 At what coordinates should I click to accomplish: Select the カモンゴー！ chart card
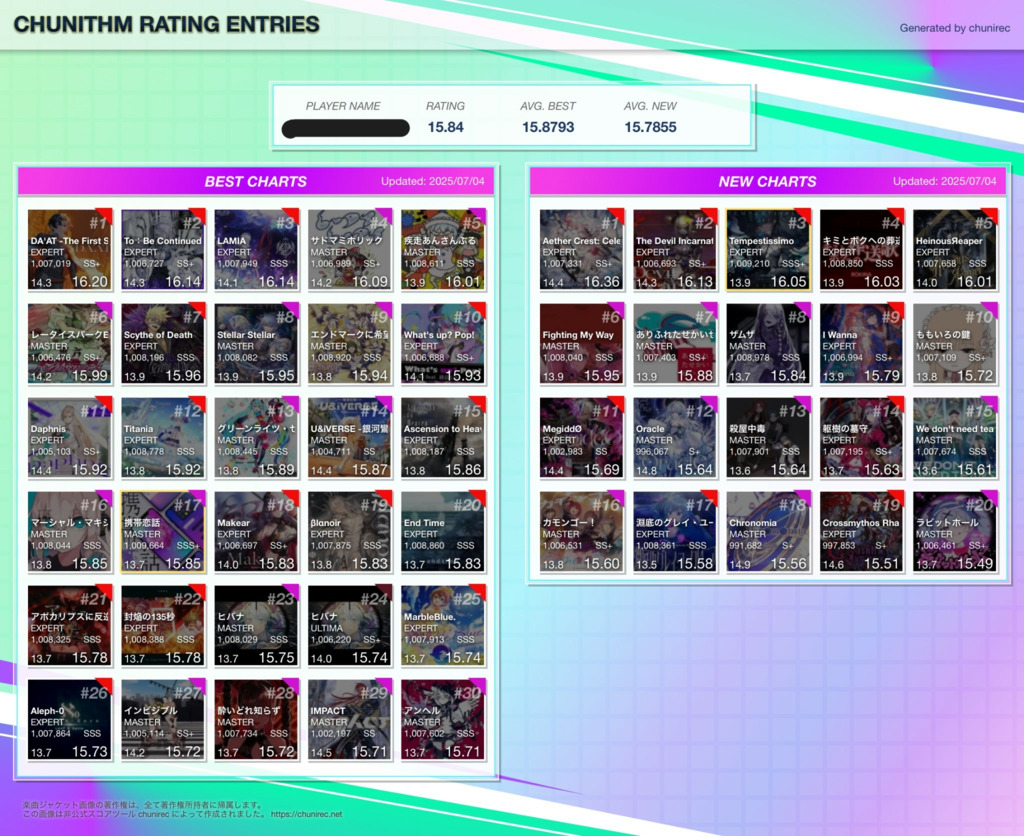[582, 532]
